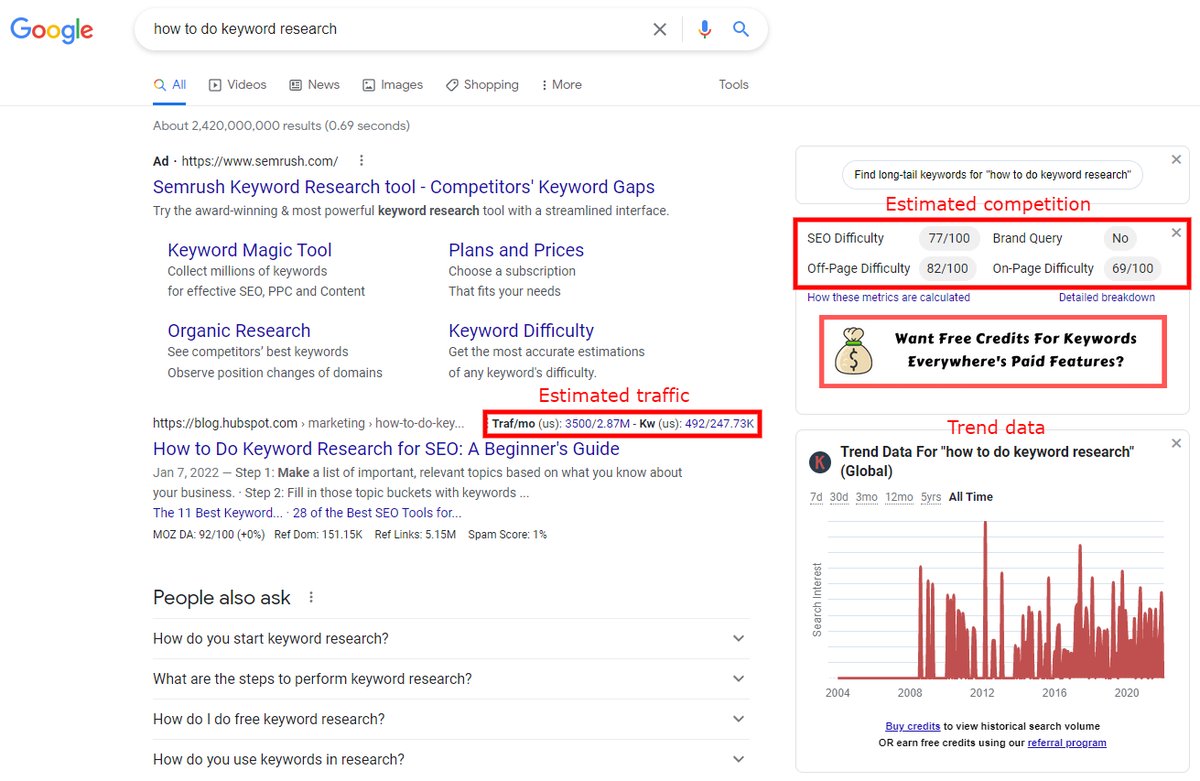Click the Google logo
Viewport: 1200px width, 781px height.
[52, 30]
